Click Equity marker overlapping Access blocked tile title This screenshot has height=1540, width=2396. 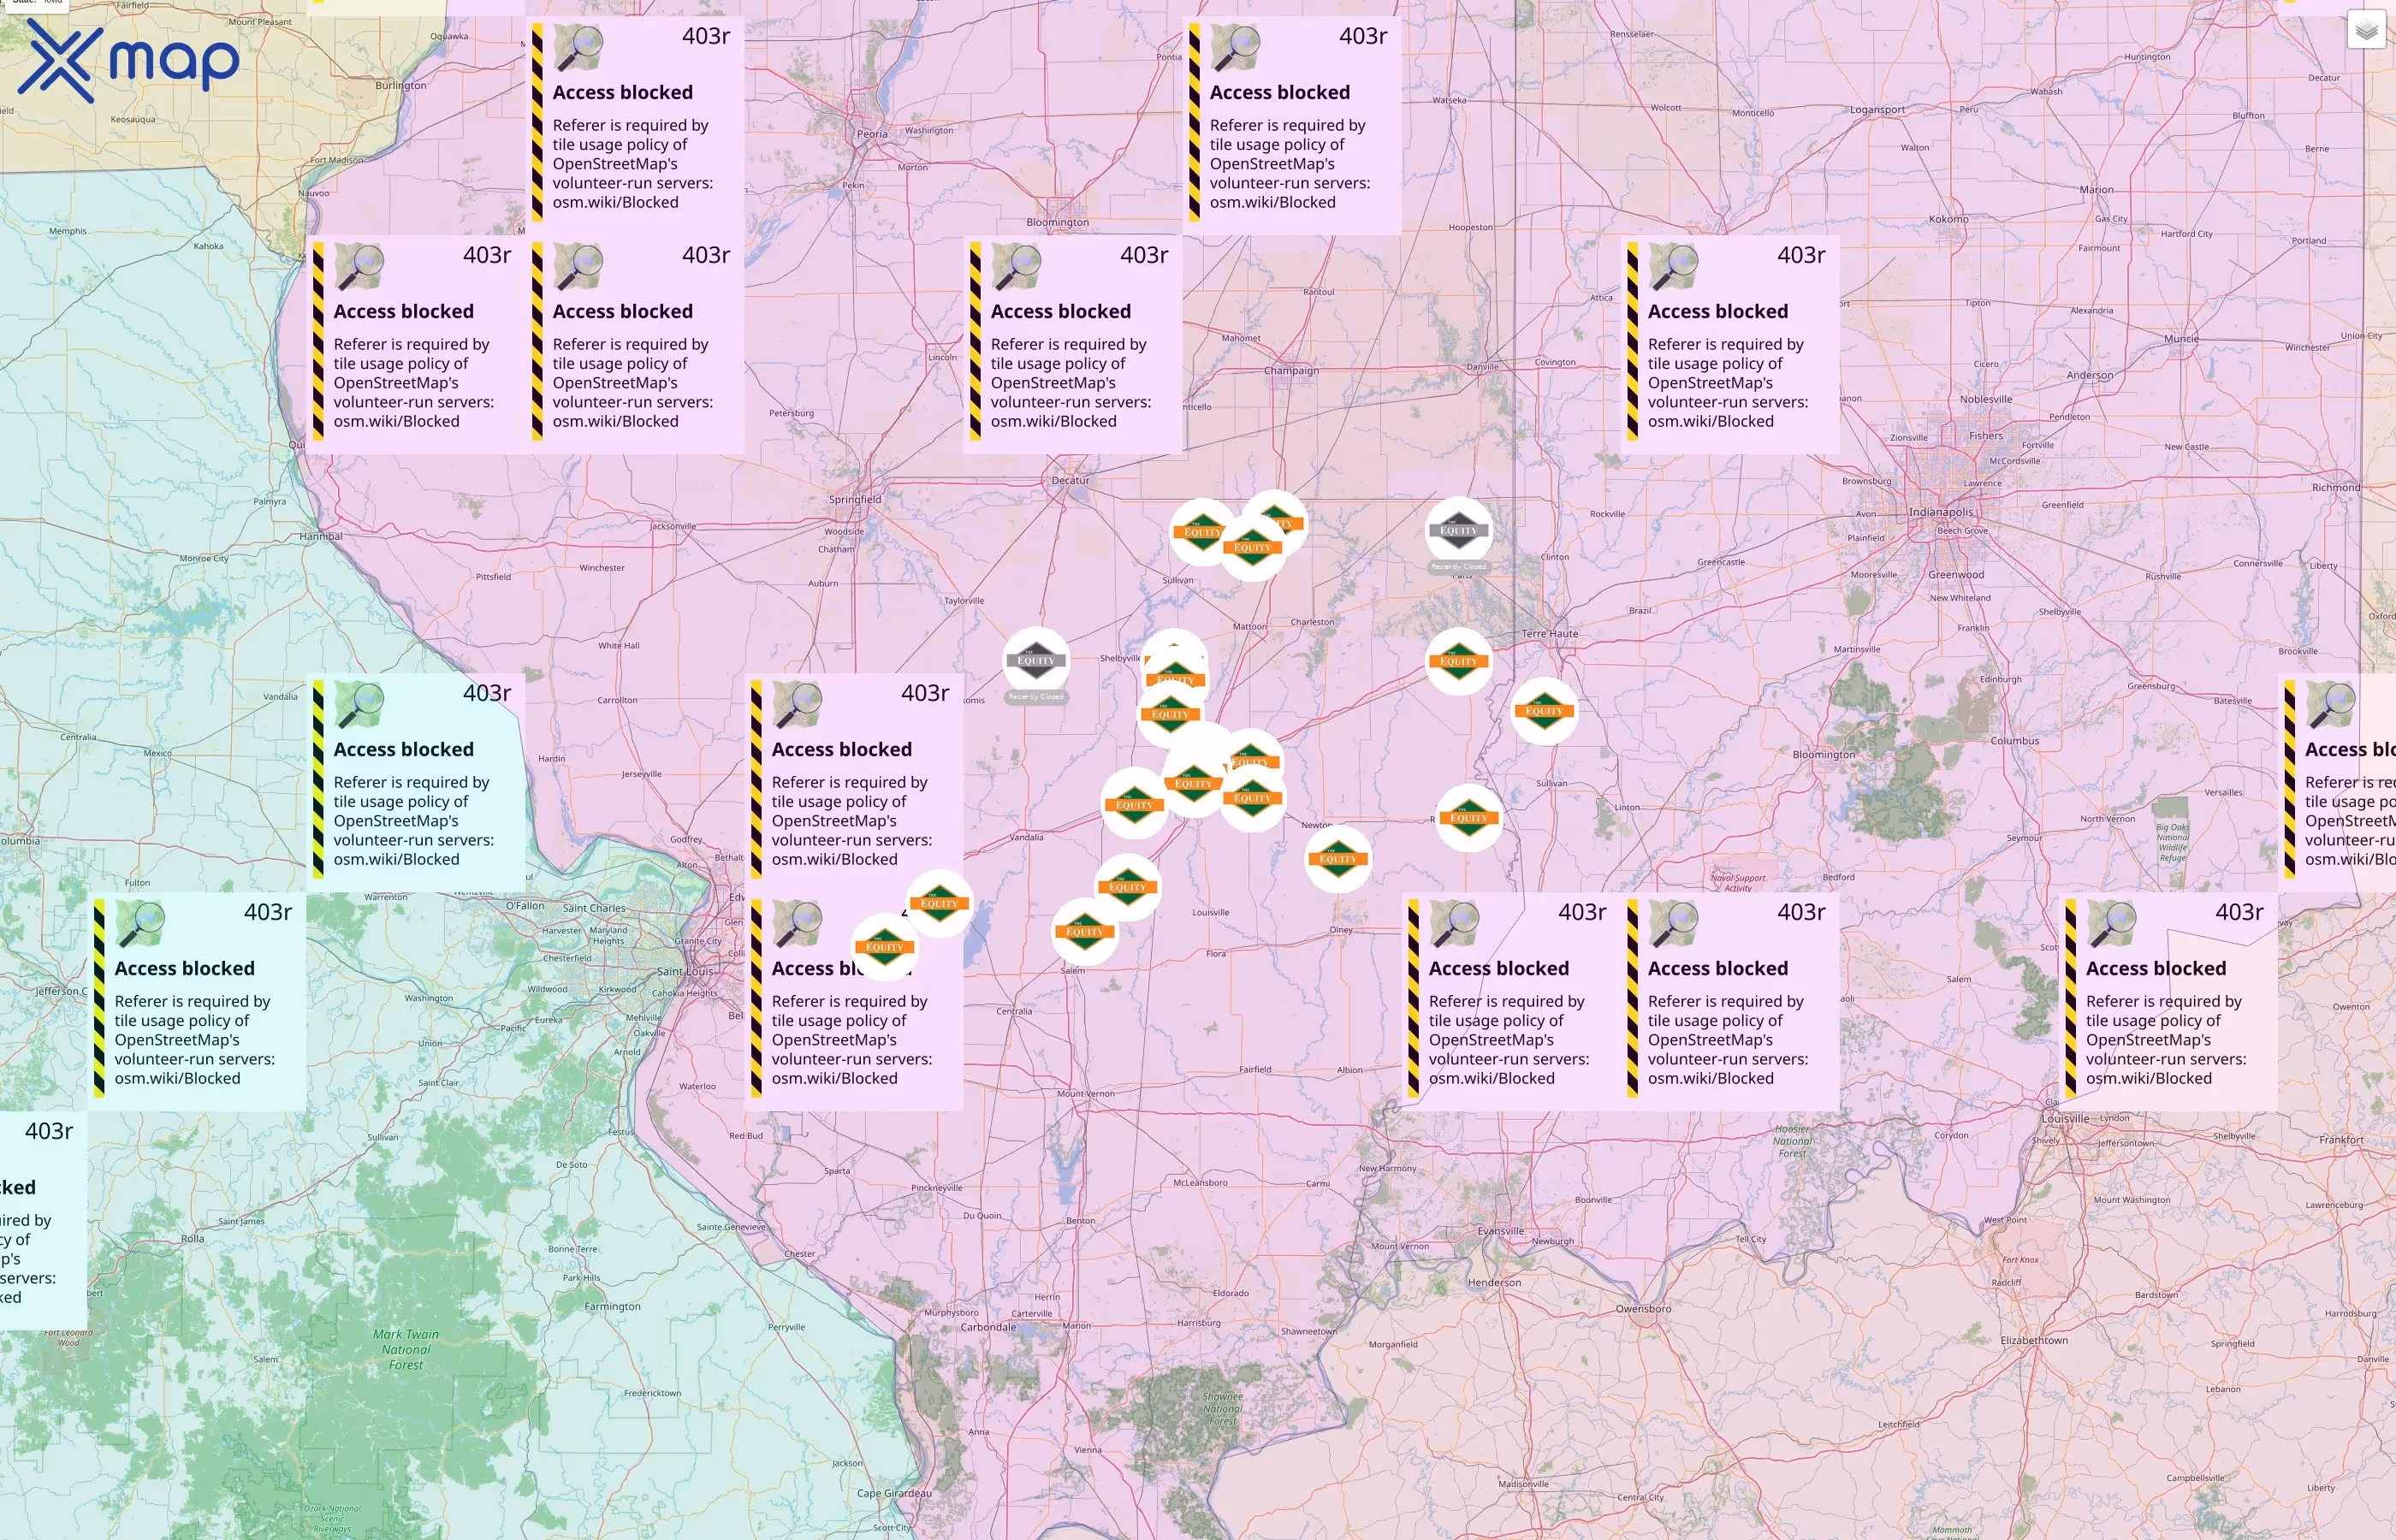pos(884,947)
